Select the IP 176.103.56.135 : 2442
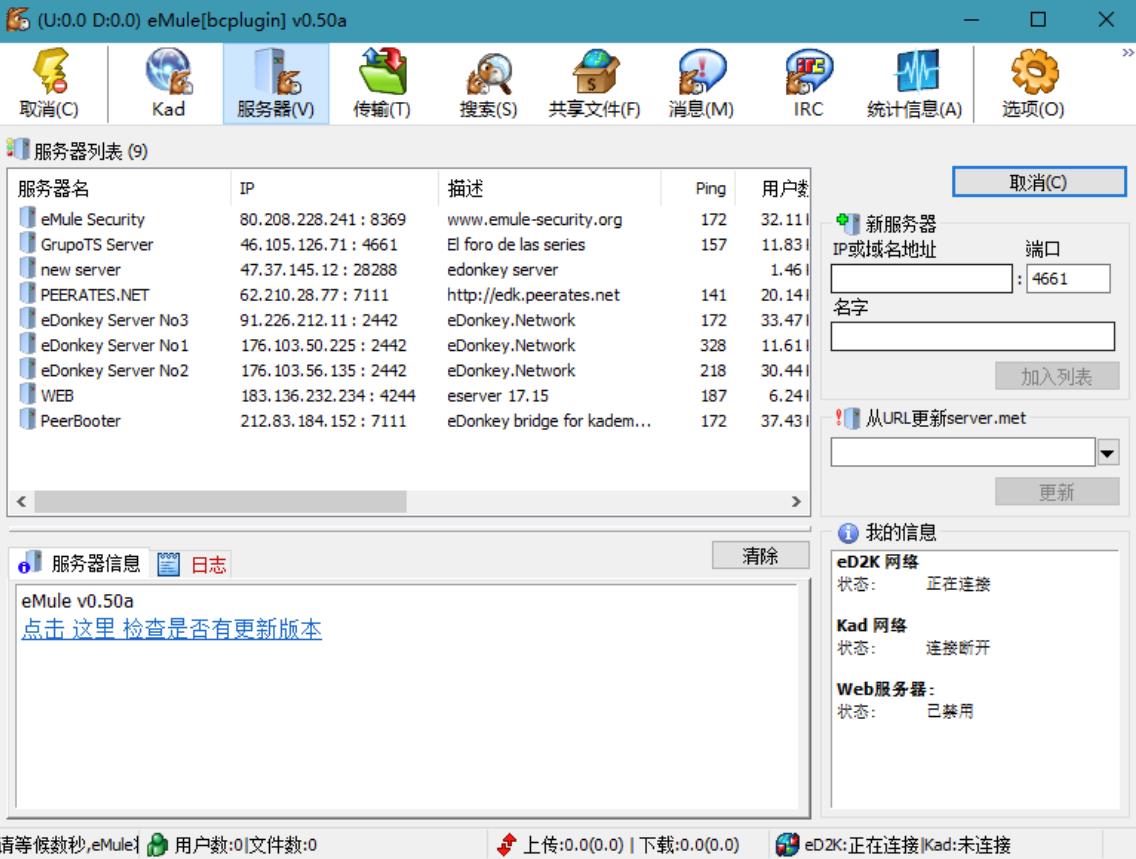This screenshot has height=859, width=1136. click(324, 370)
